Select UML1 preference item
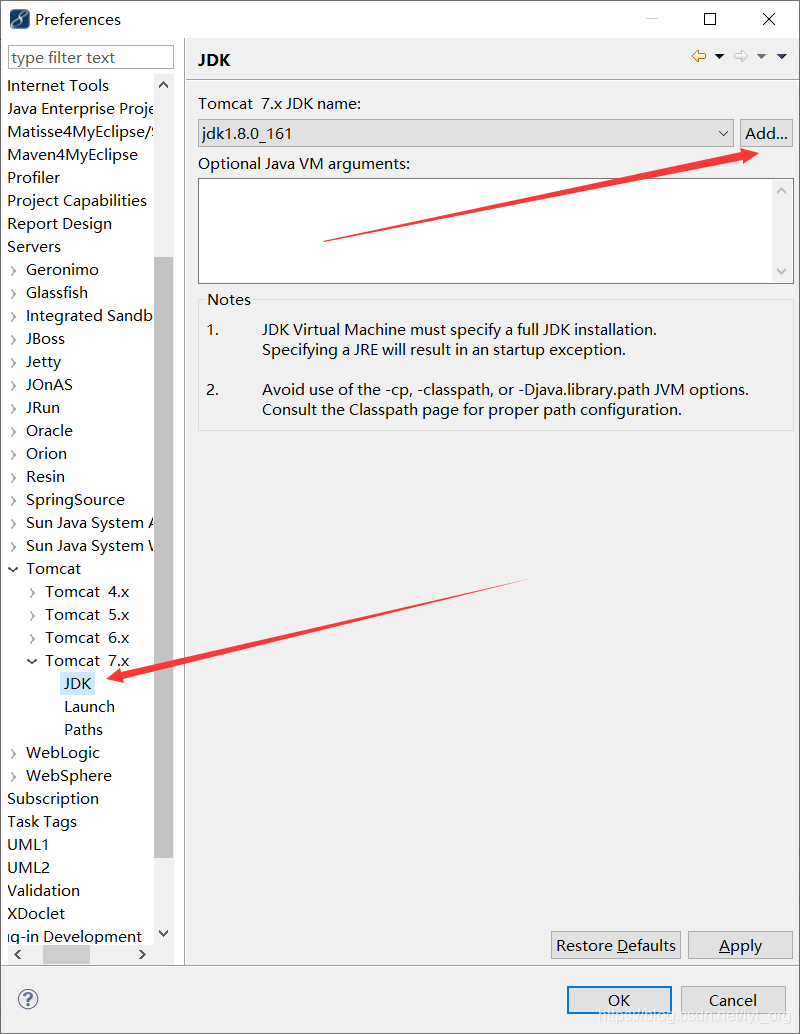800x1034 pixels. (28, 845)
